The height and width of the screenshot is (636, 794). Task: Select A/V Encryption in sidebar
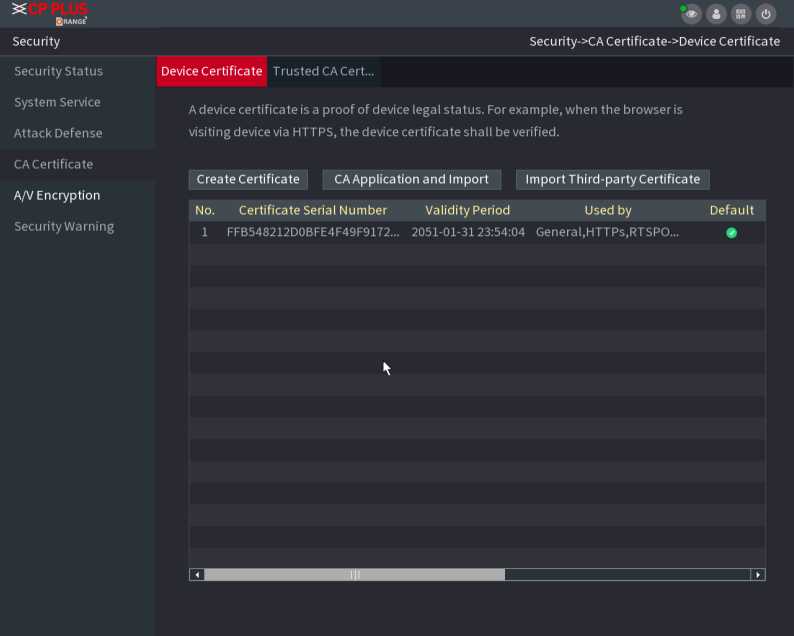coord(57,195)
